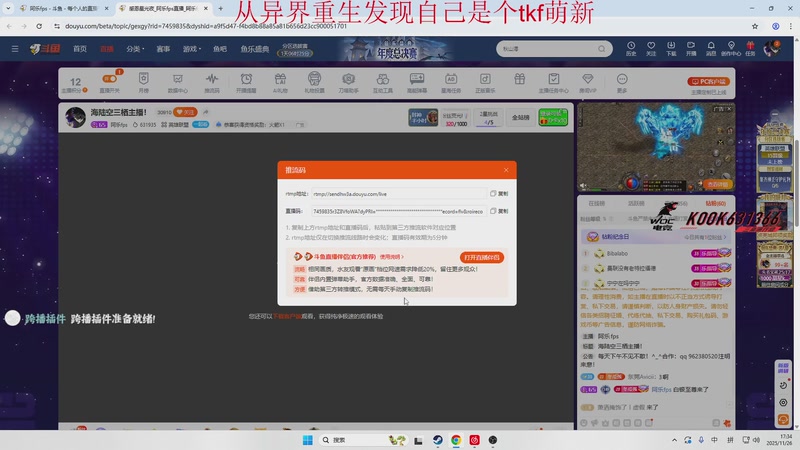Open 鱼吧 in the top navigation
Image resolution: width=800 pixels, height=450 pixels.
pyautogui.click(x=220, y=49)
